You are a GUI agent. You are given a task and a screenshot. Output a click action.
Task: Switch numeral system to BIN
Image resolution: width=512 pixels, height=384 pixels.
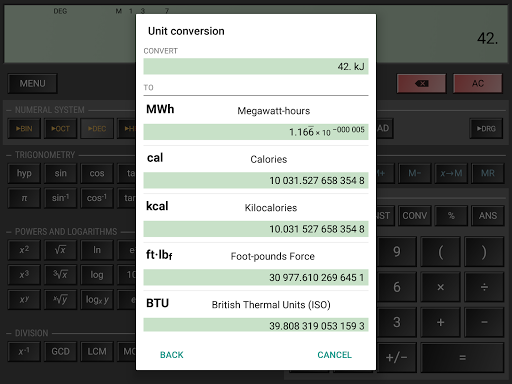tap(24, 128)
